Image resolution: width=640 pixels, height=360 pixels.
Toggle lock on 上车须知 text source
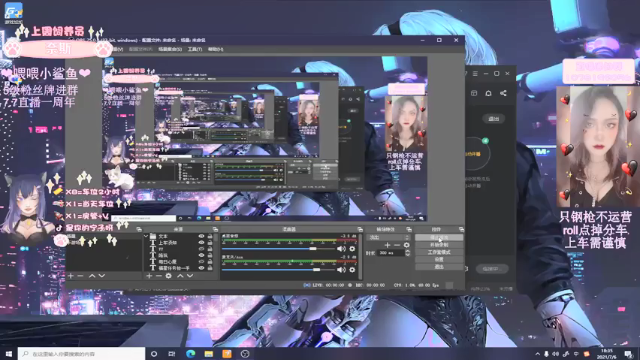tap(210, 242)
